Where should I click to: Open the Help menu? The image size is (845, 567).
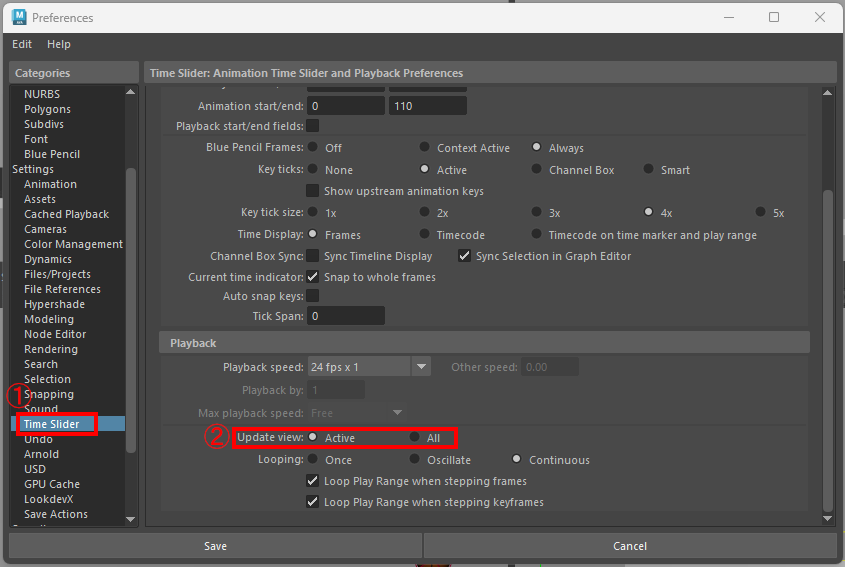(x=59, y=44)
